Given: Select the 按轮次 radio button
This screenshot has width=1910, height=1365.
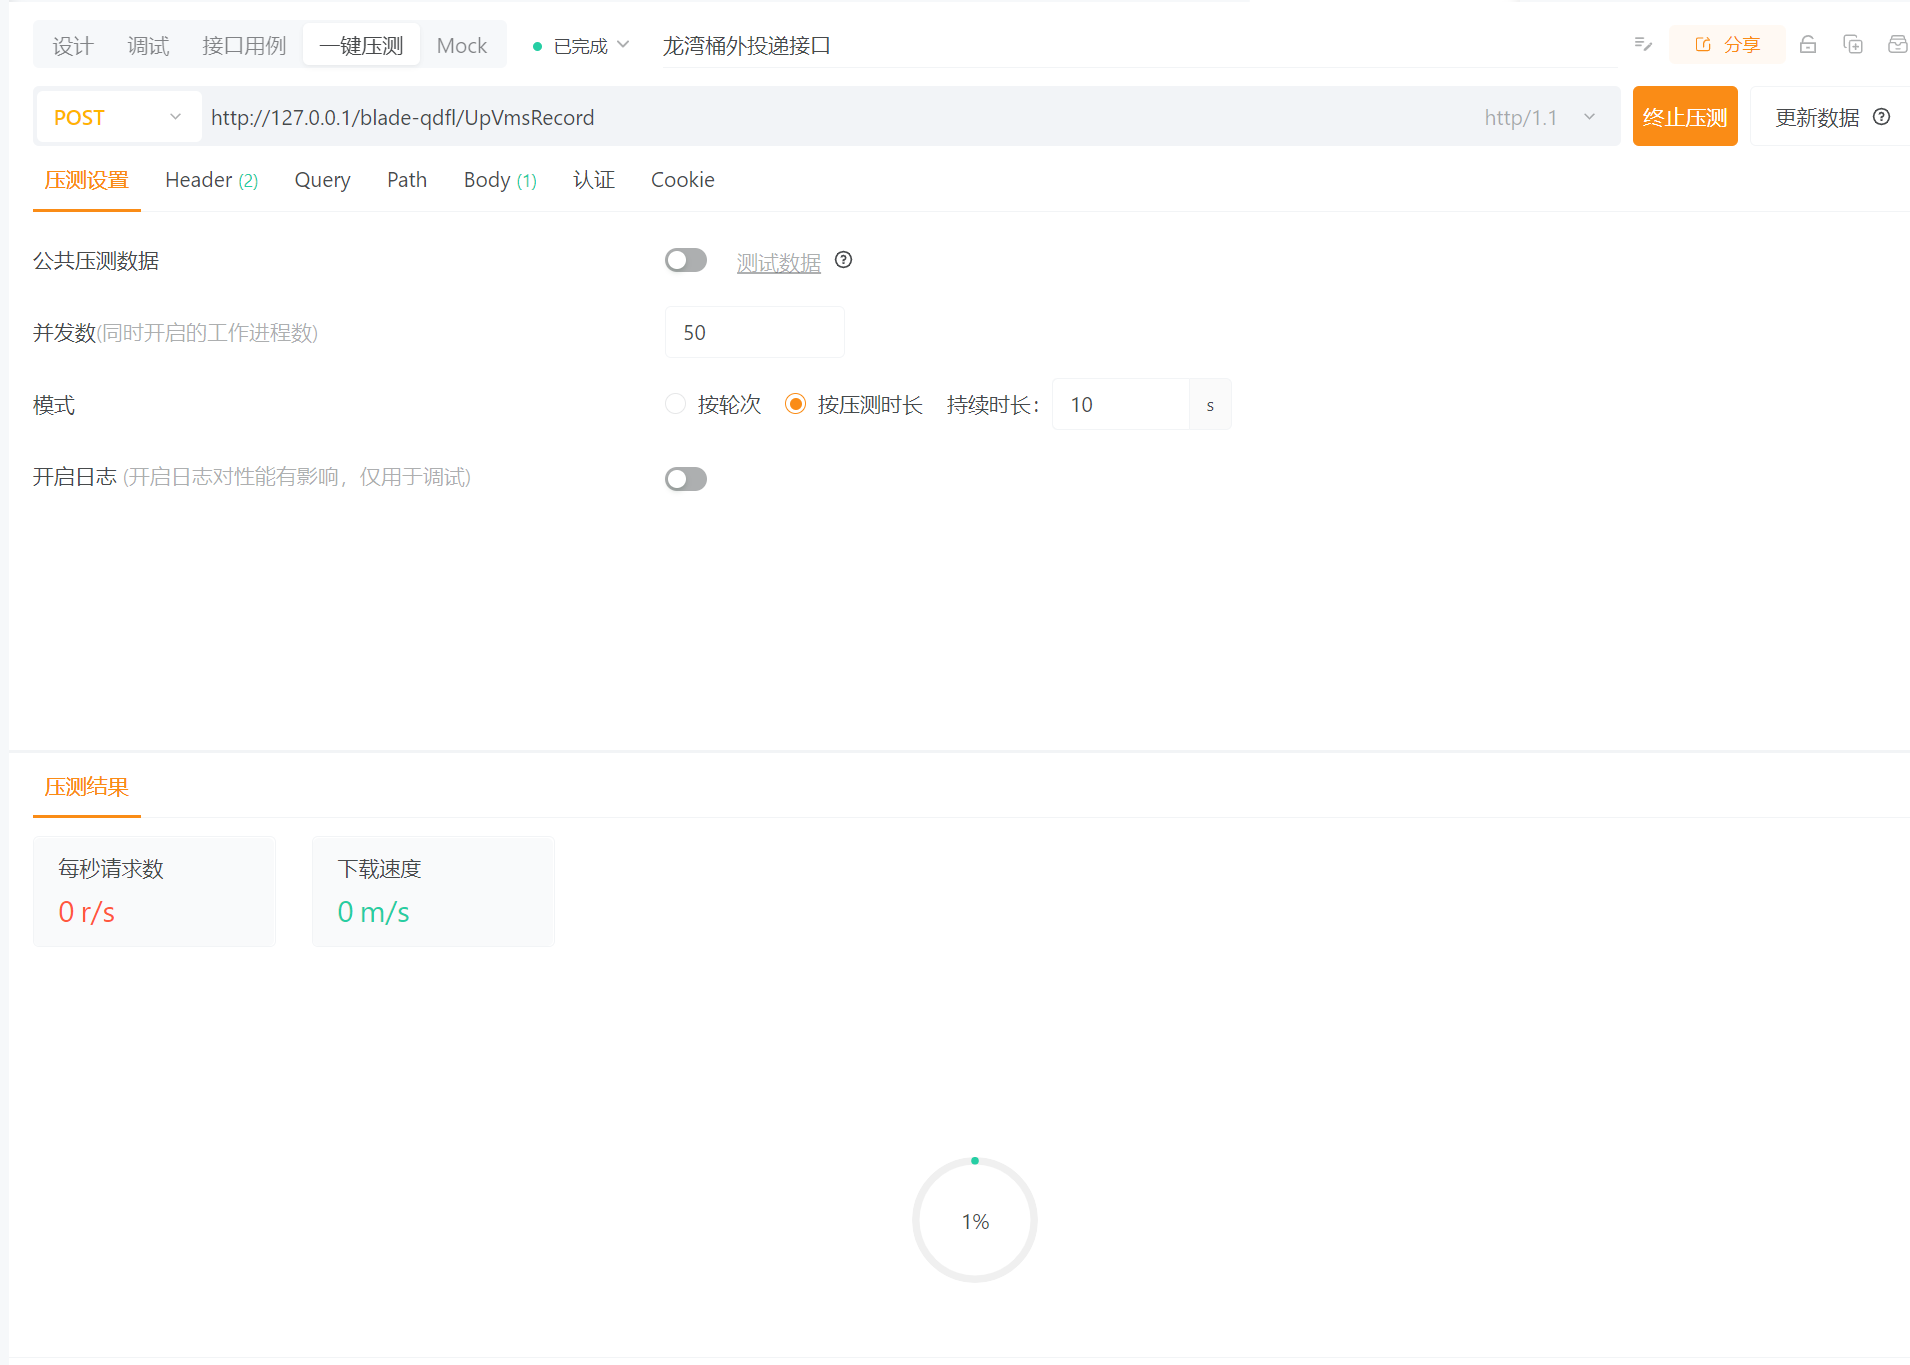Looking at the screenshot, I should coord(676,404).
